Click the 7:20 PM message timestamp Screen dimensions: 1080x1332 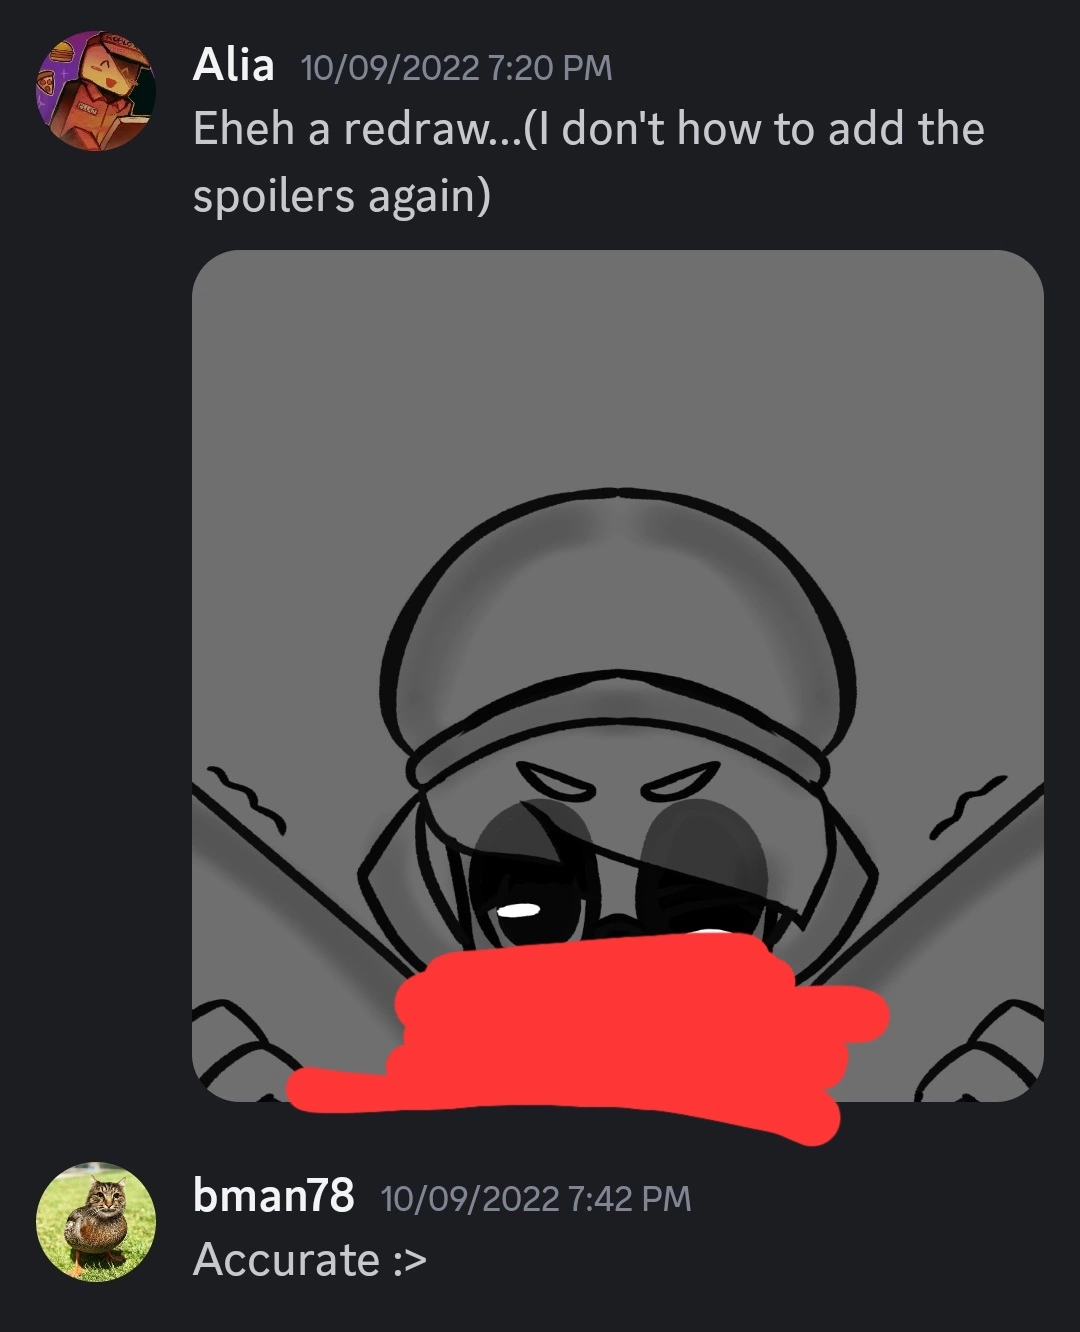point(456,68)
